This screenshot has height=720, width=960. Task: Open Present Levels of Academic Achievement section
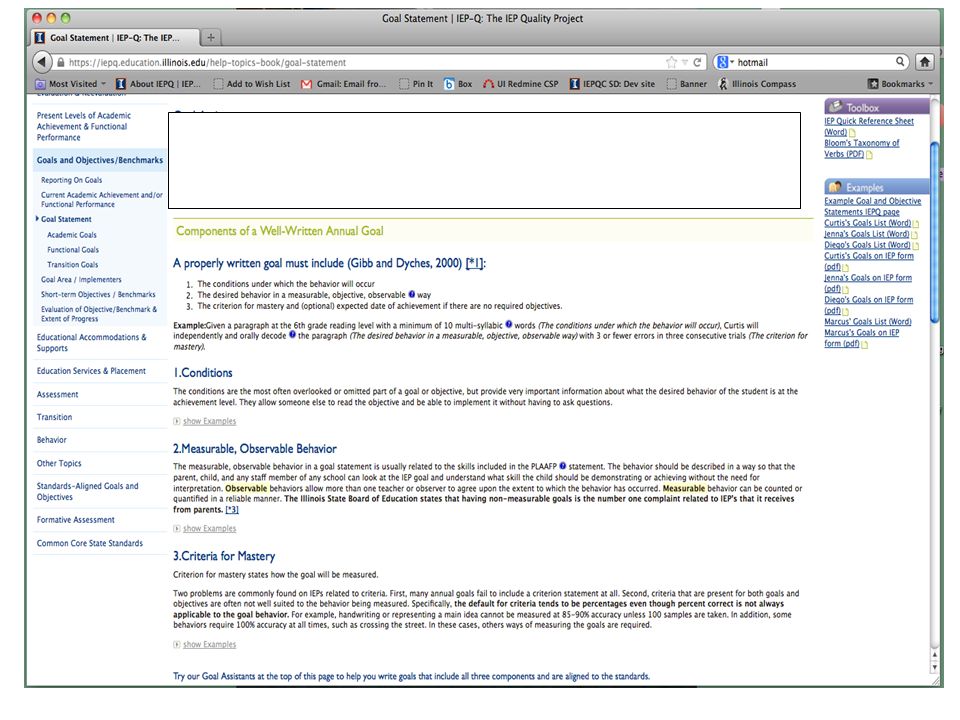pyautogui.click(x=83, y=127)
